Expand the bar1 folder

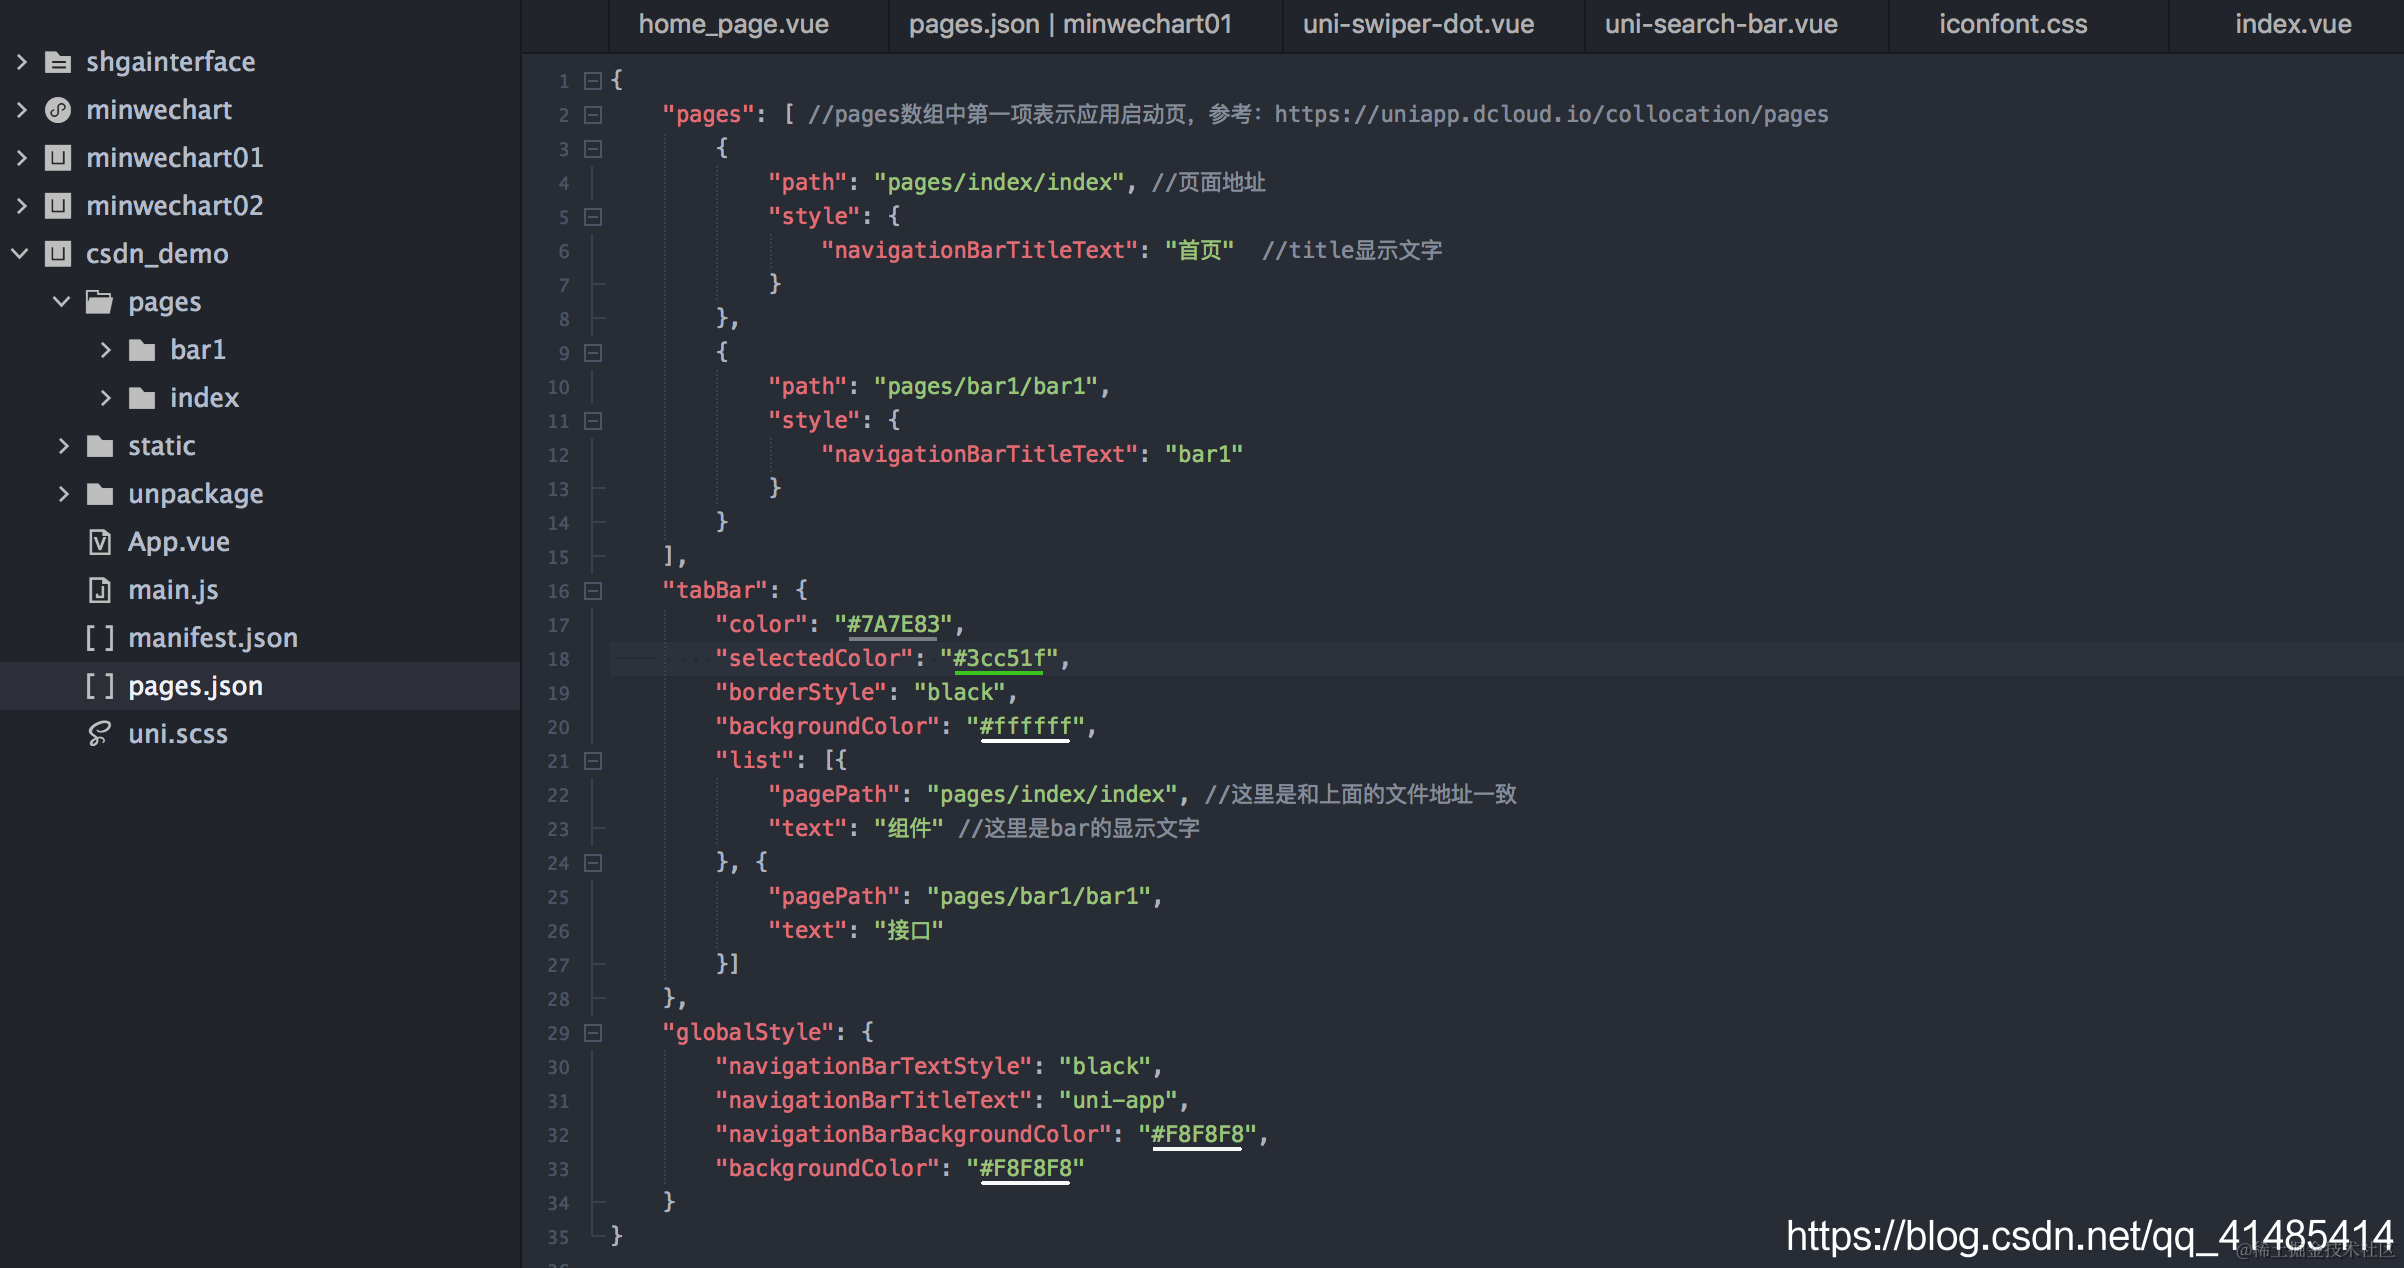(106, 350)
